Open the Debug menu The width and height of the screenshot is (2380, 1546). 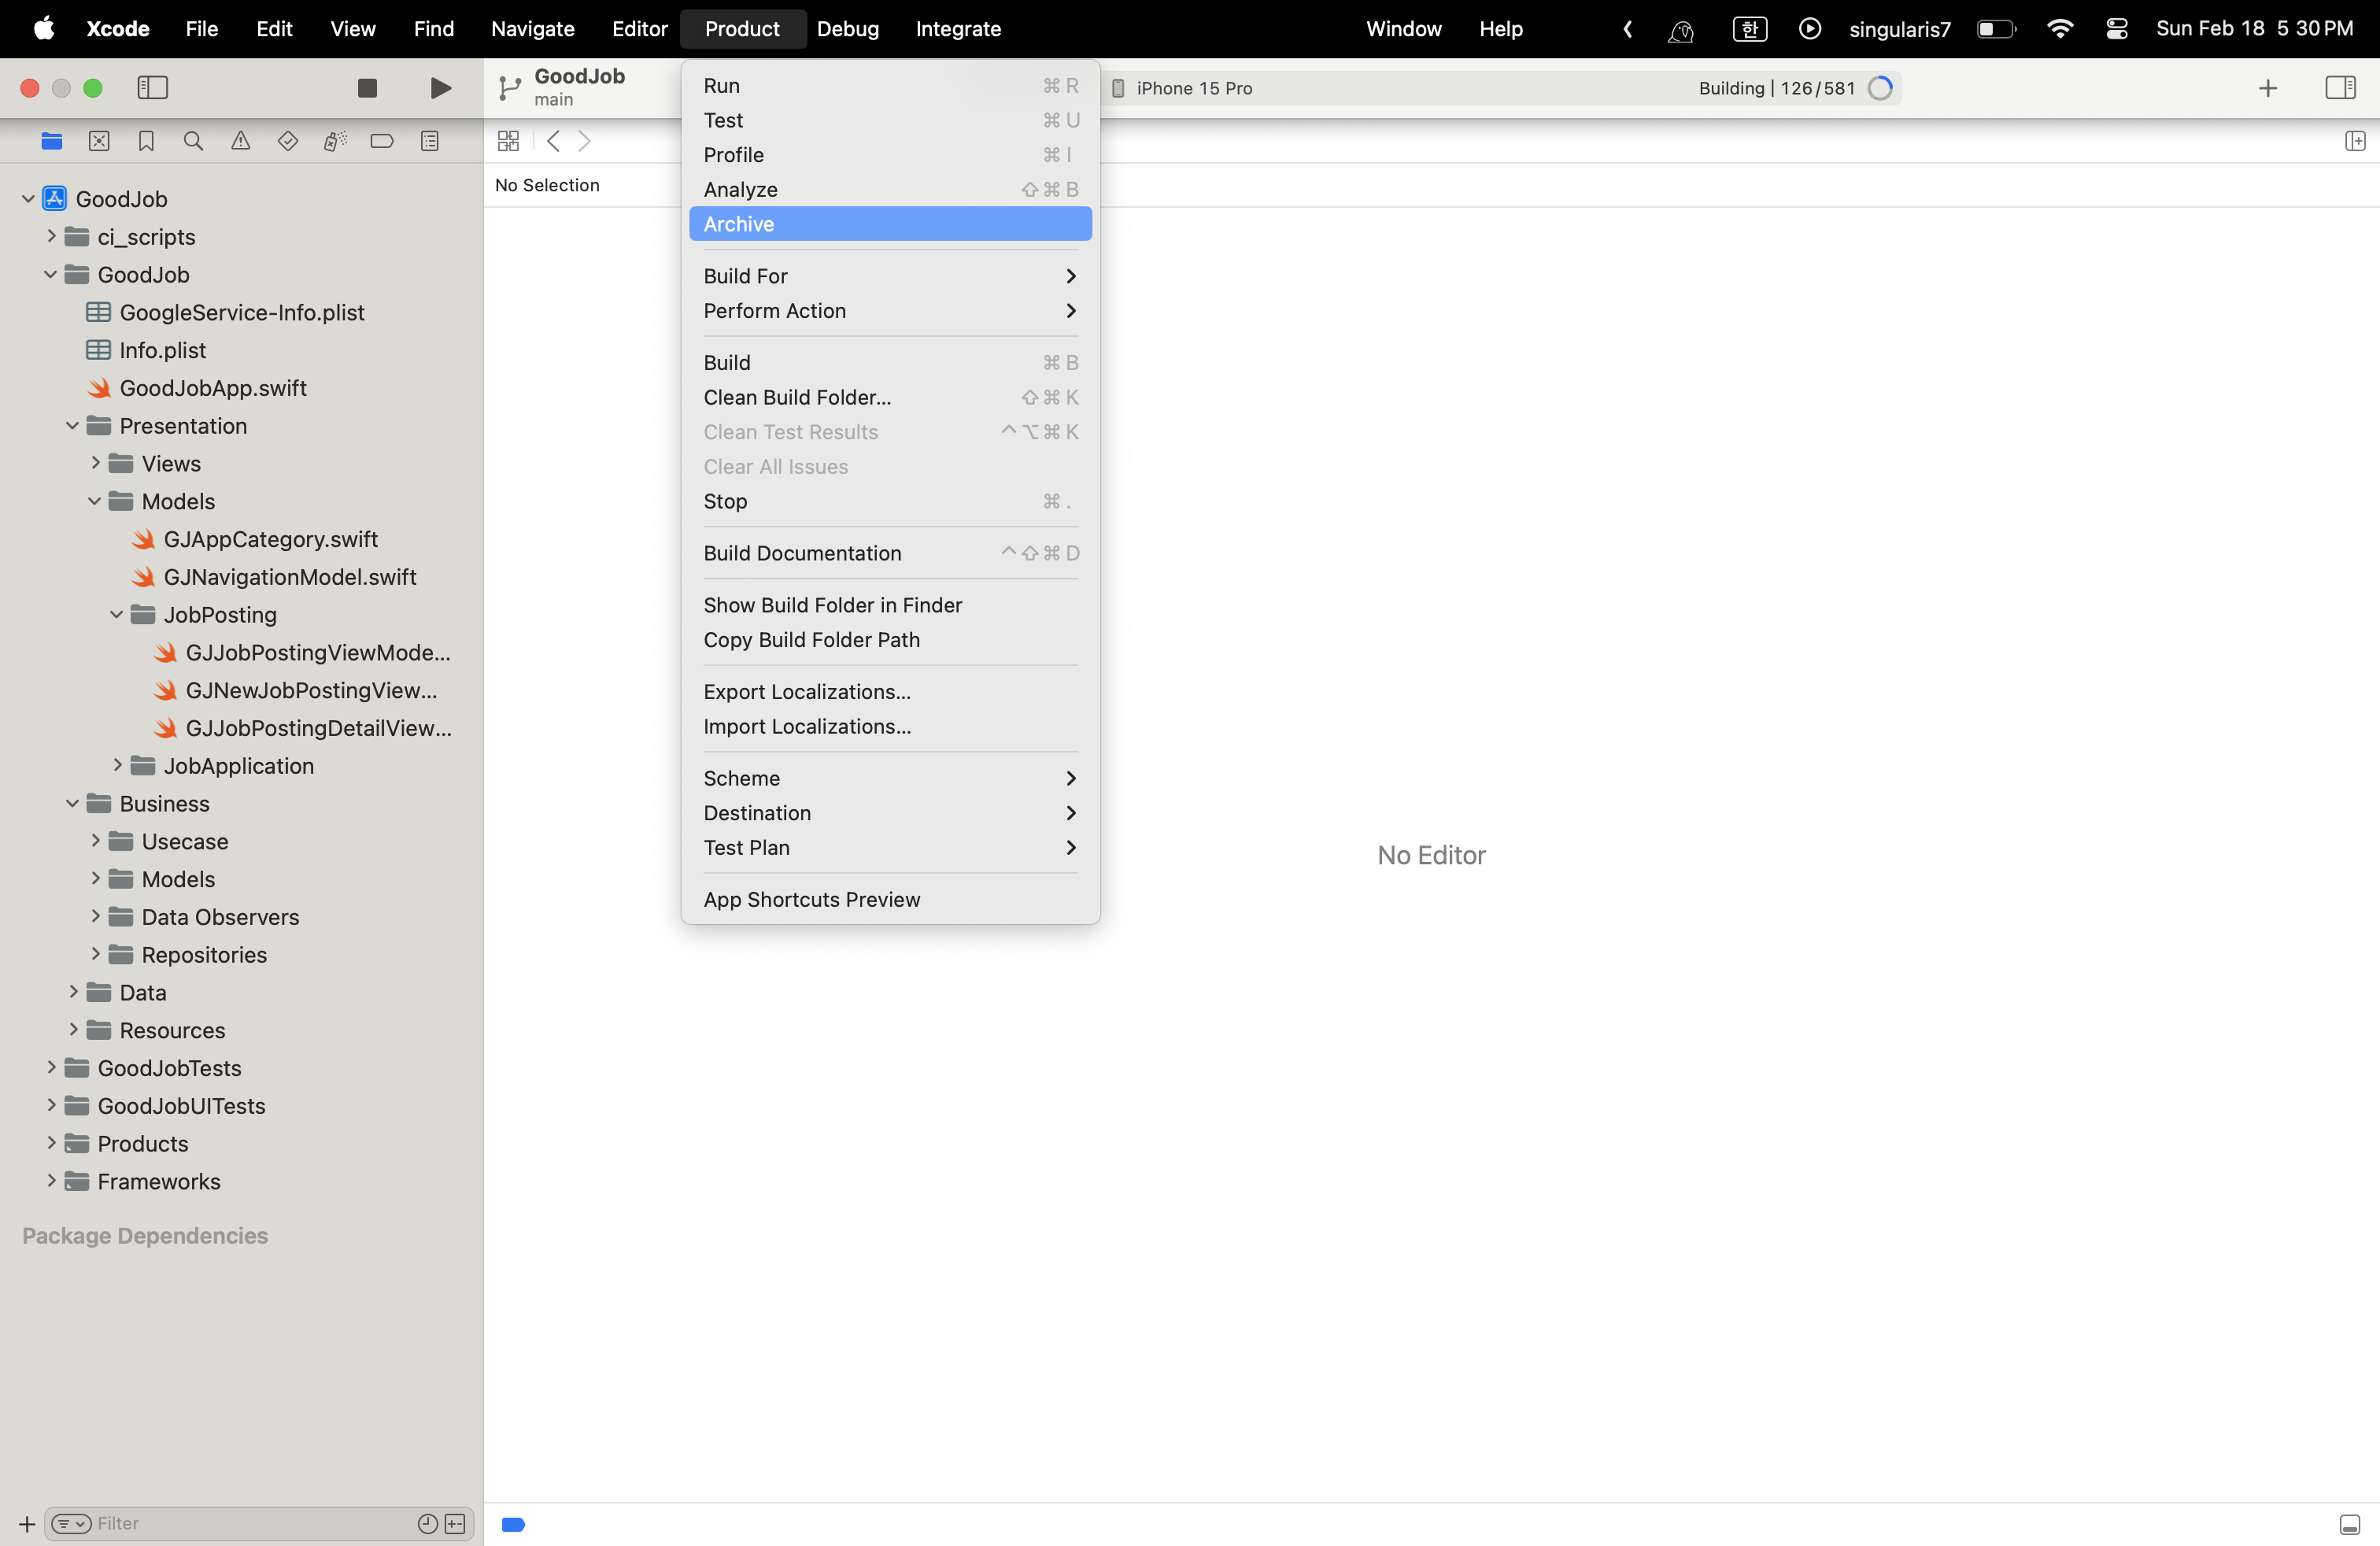(847, 29)
